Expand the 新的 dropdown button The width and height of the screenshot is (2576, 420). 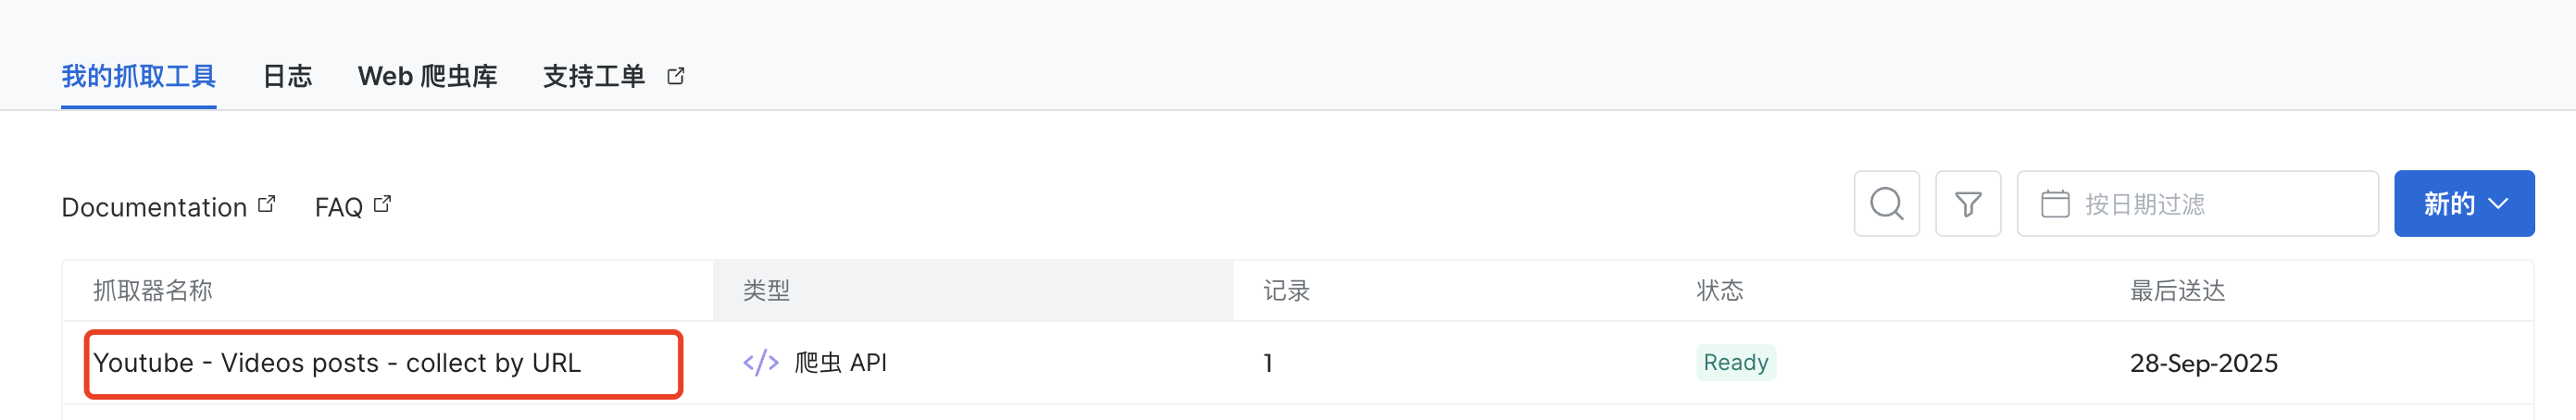click(x=2448, y=204)
